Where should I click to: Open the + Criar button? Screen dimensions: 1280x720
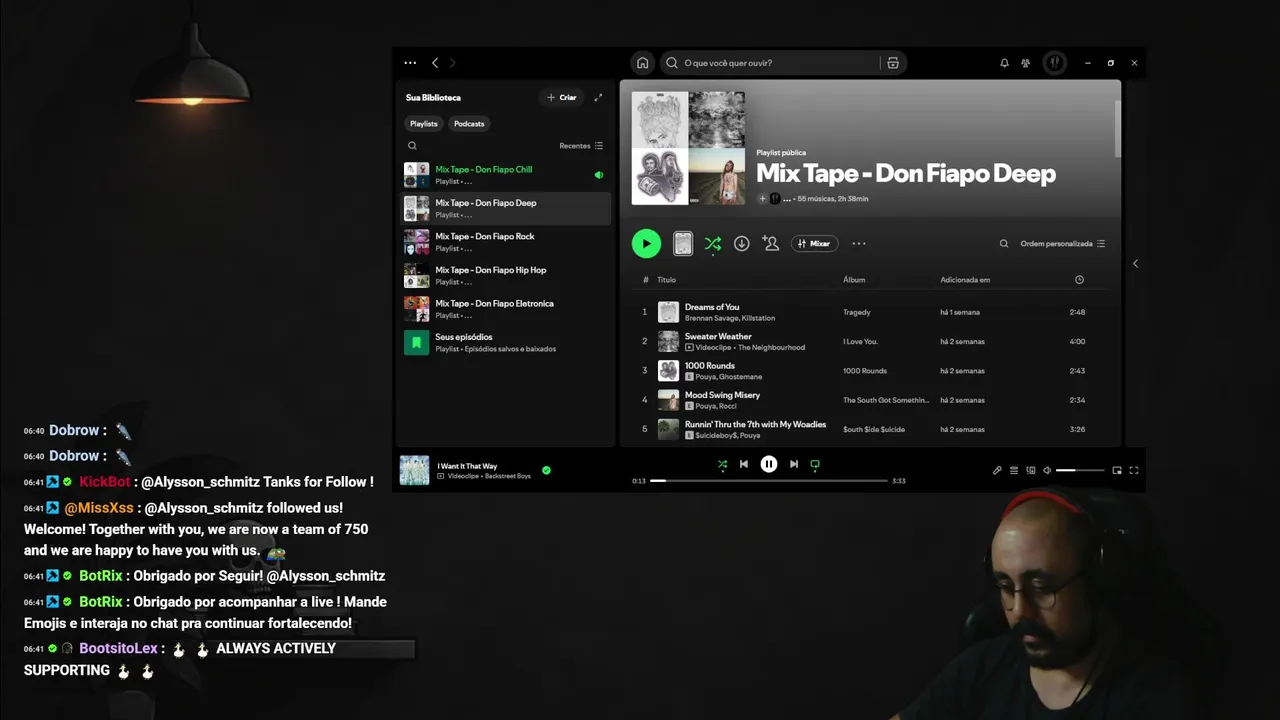pos(562,97)
